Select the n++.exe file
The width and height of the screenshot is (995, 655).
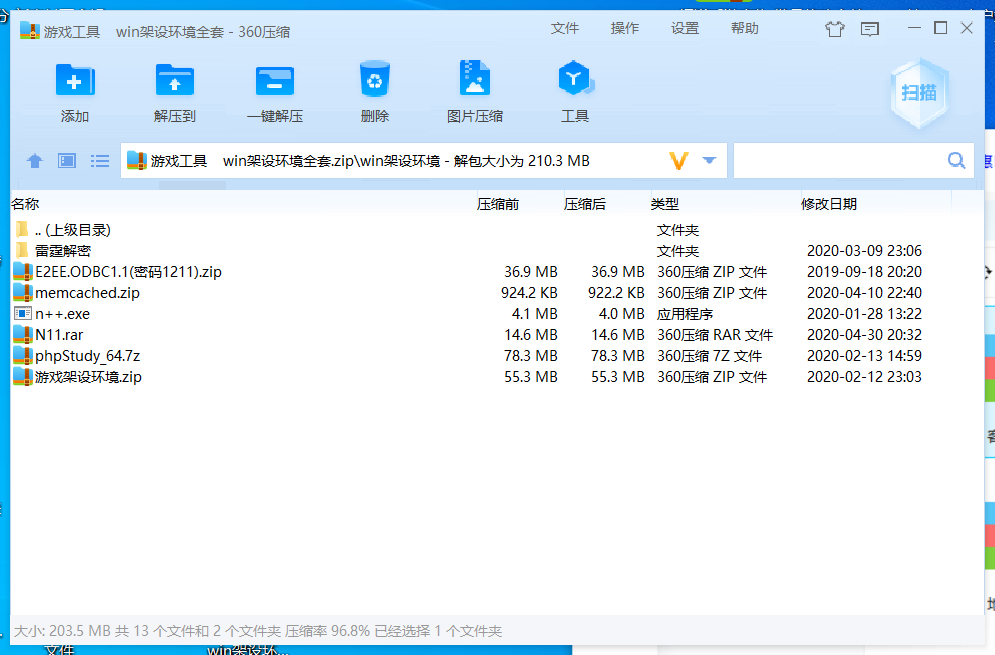497,314
